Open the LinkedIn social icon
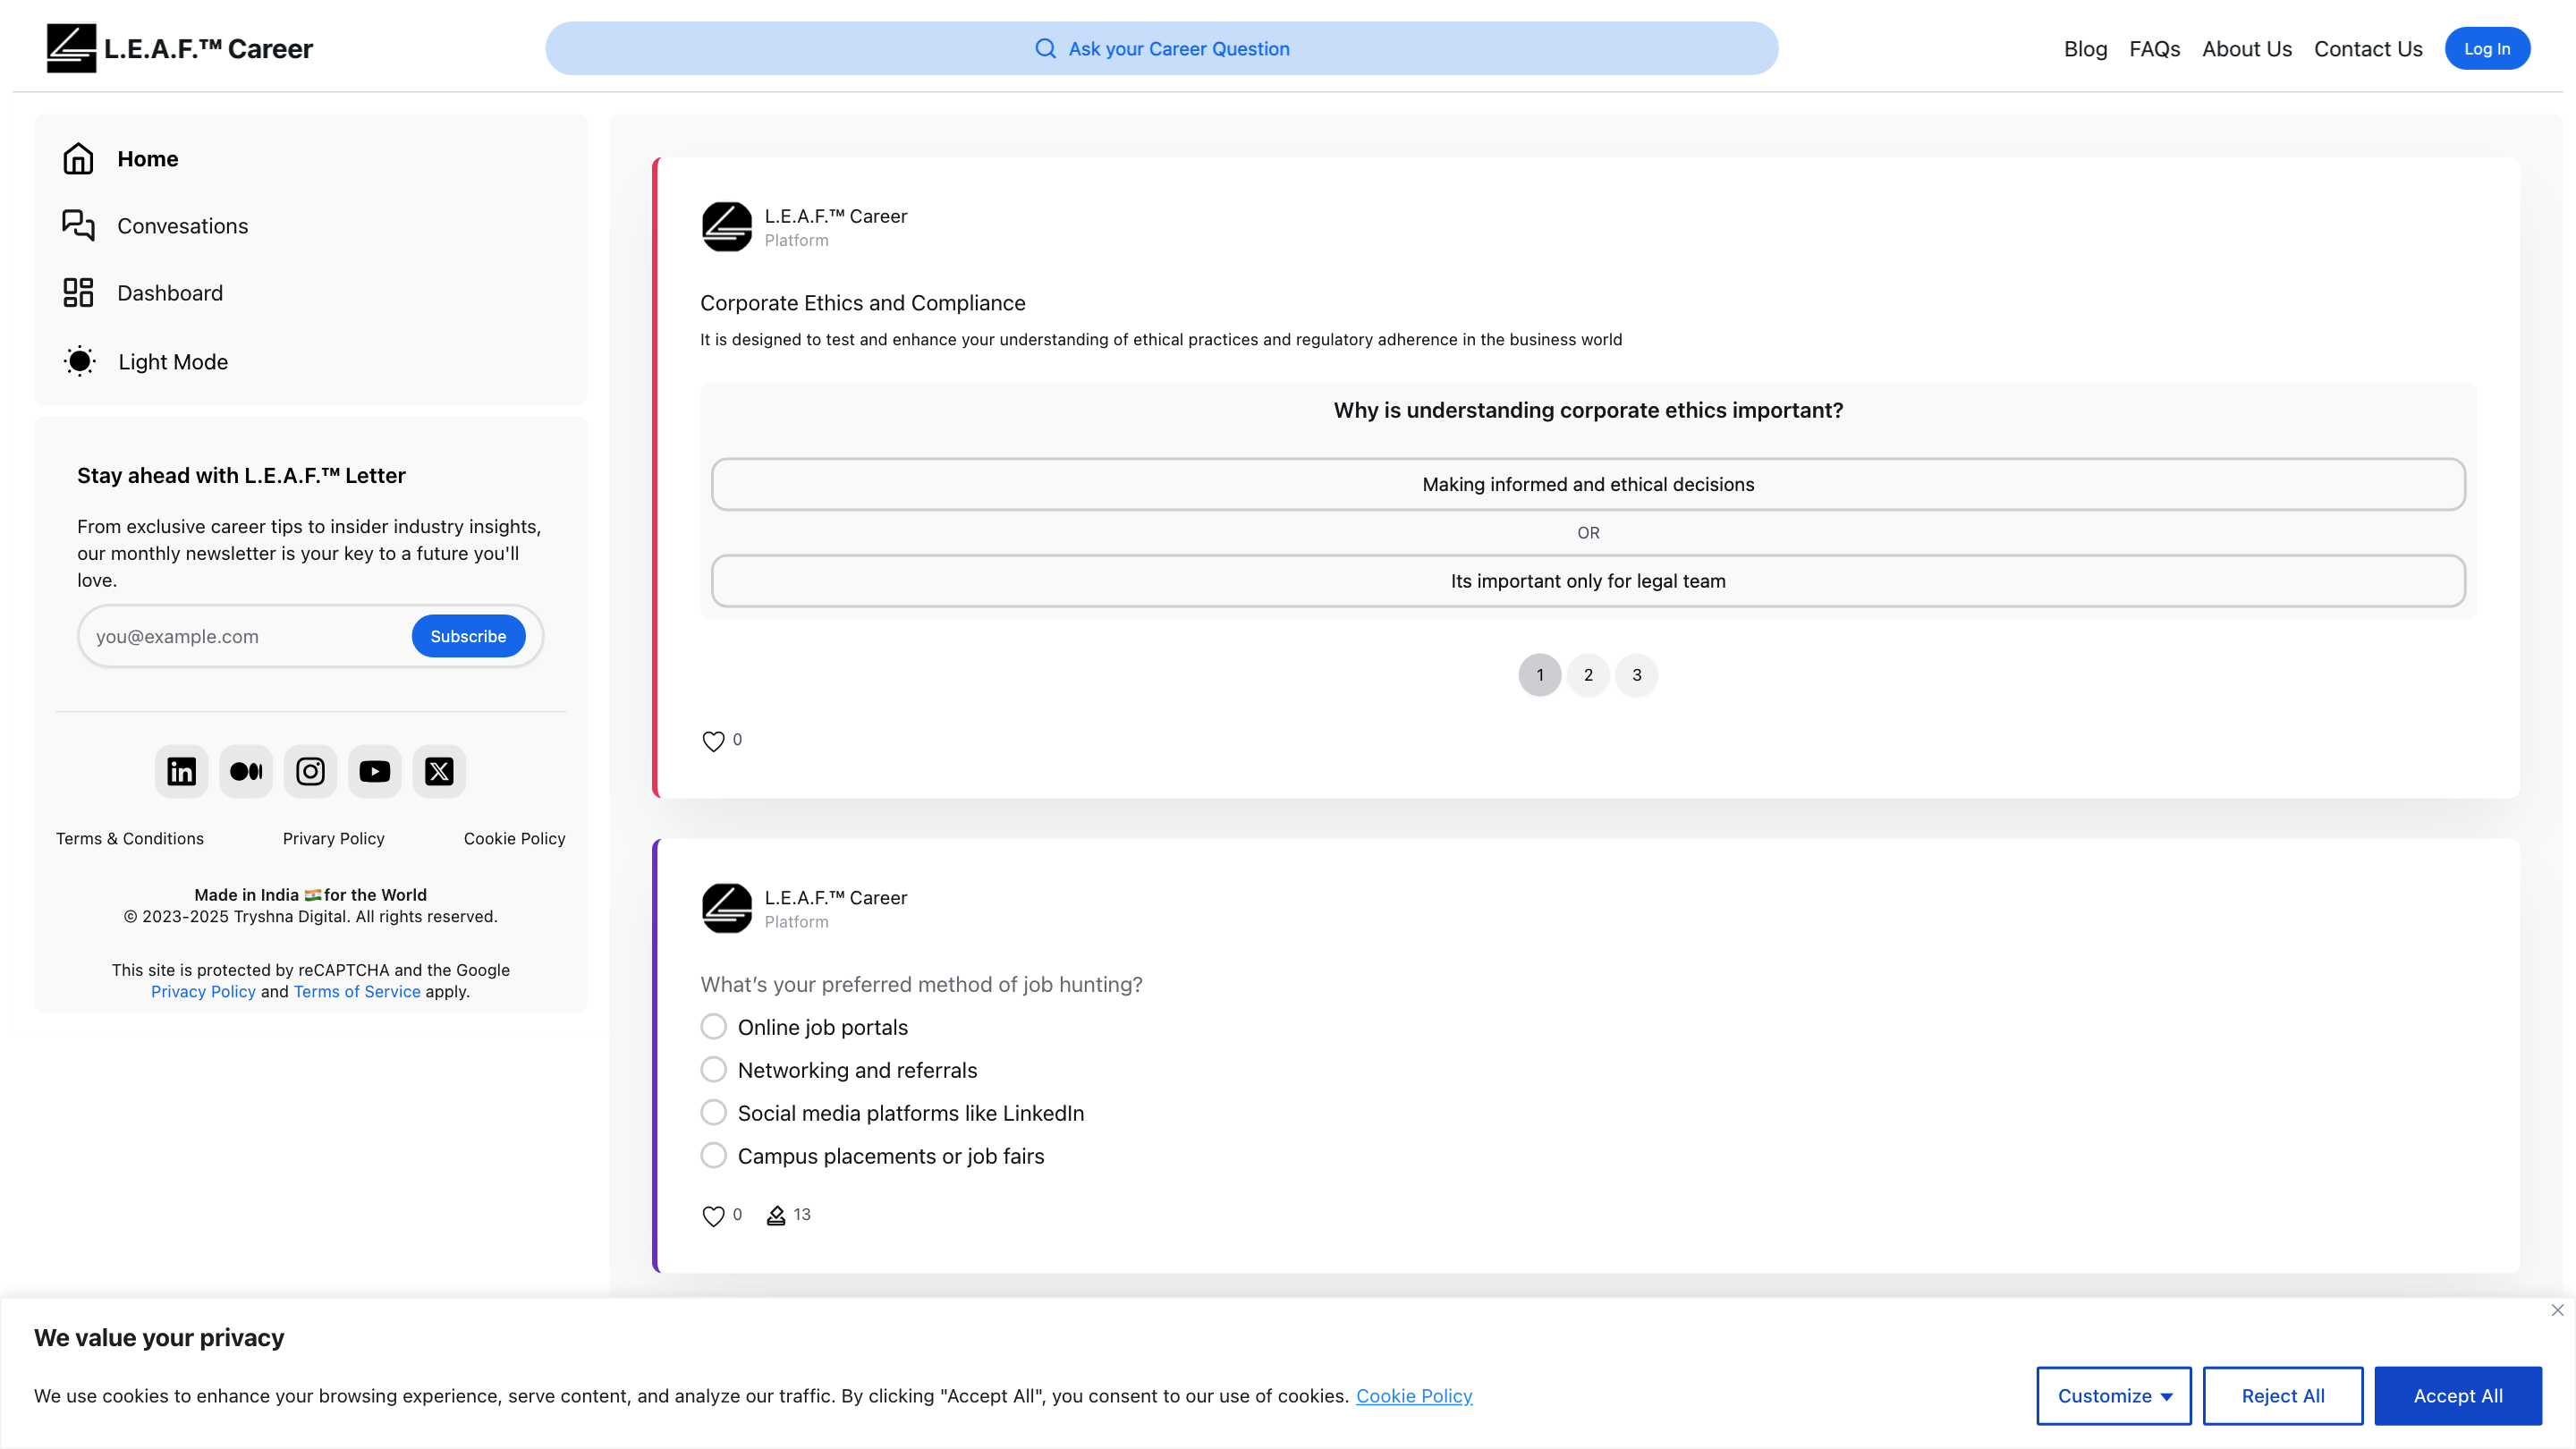 pos(181,771)
